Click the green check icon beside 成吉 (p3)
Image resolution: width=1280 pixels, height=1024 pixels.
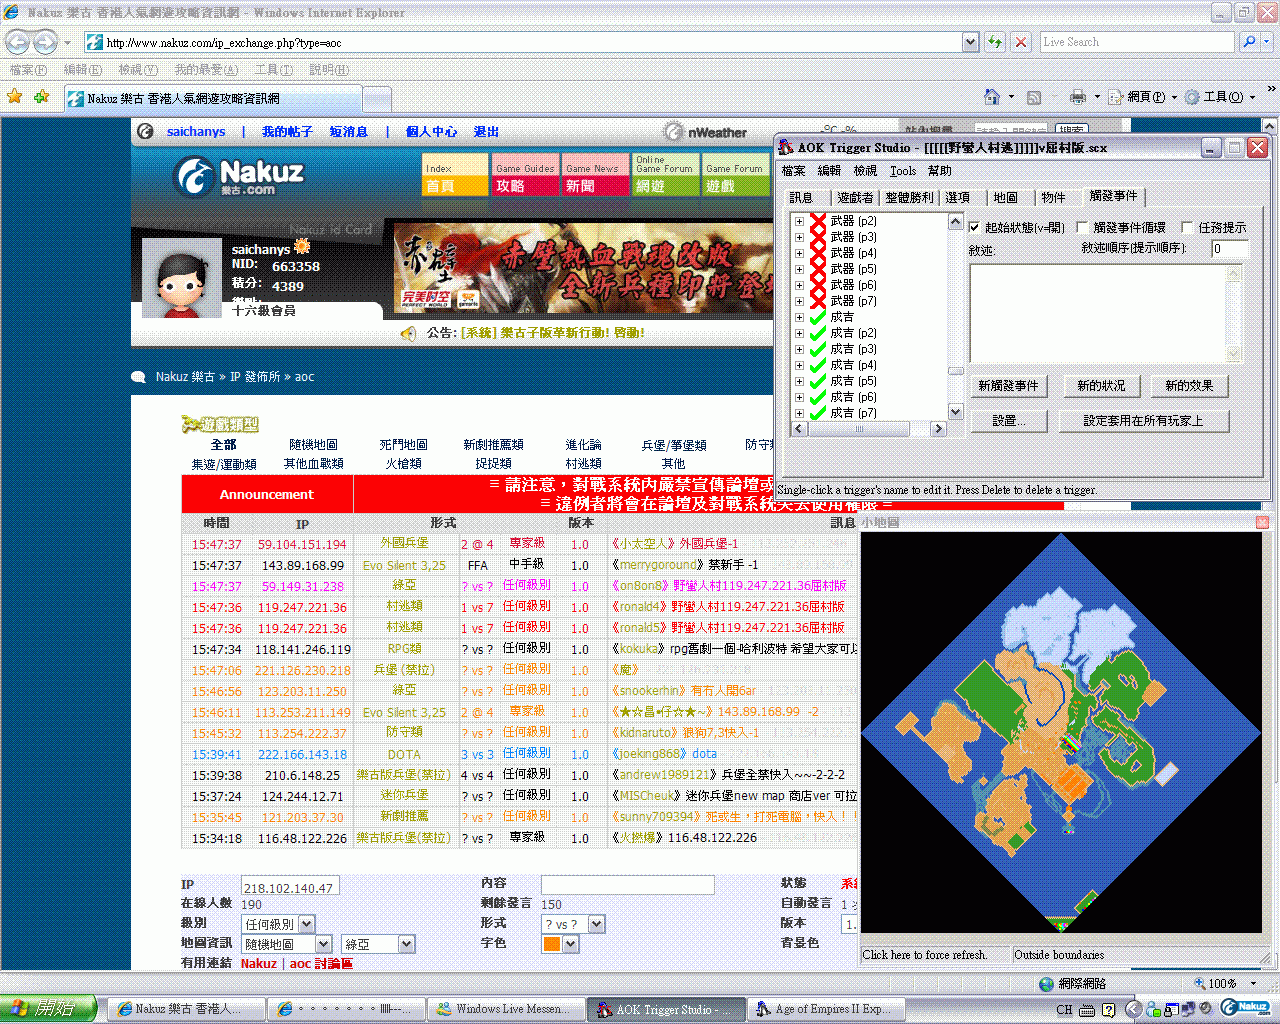click(818, 349)
